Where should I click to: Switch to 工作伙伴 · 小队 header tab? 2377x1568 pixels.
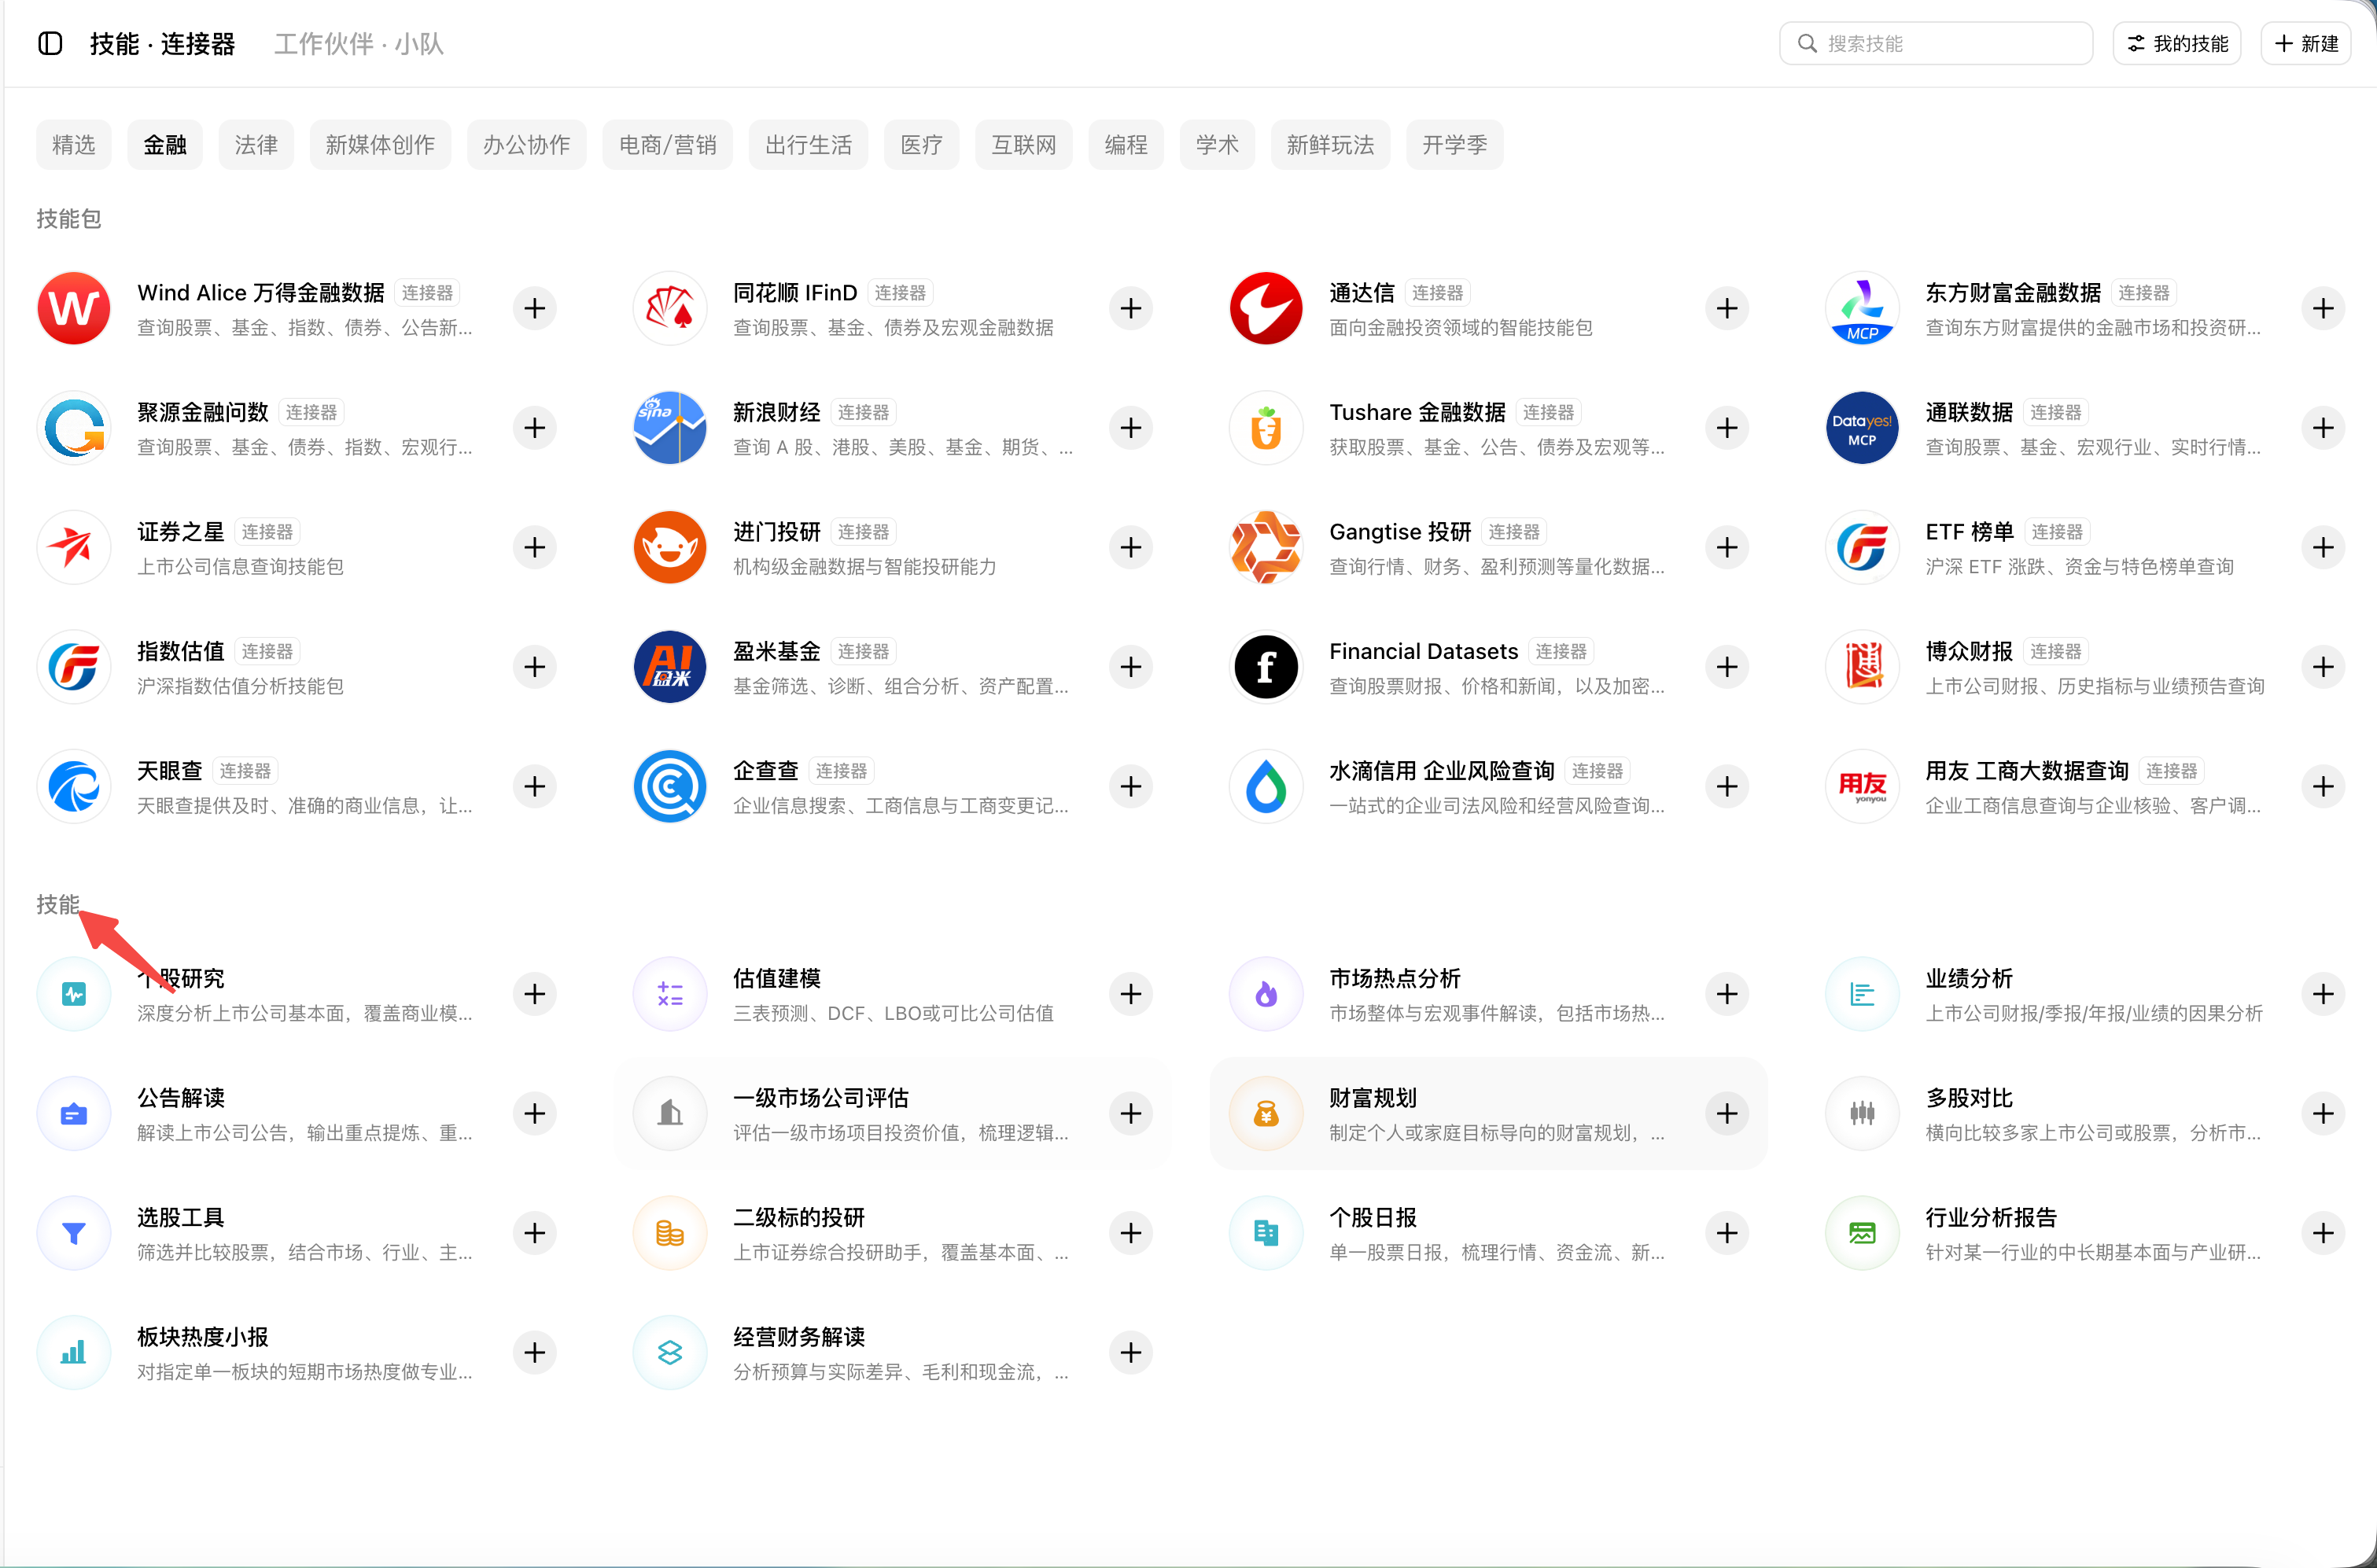(359, 44)
